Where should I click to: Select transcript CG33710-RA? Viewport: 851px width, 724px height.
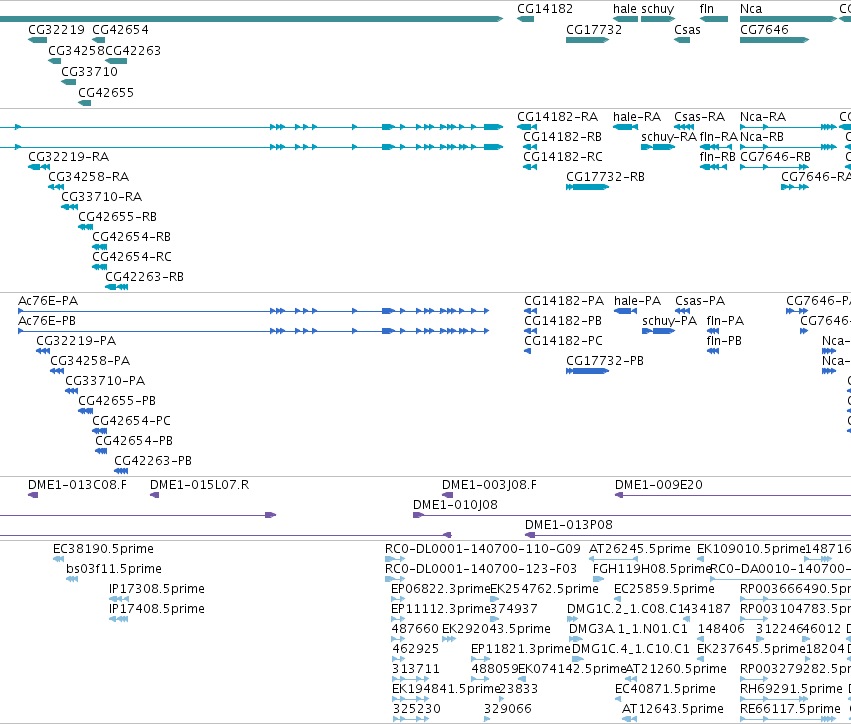[101, 197]
